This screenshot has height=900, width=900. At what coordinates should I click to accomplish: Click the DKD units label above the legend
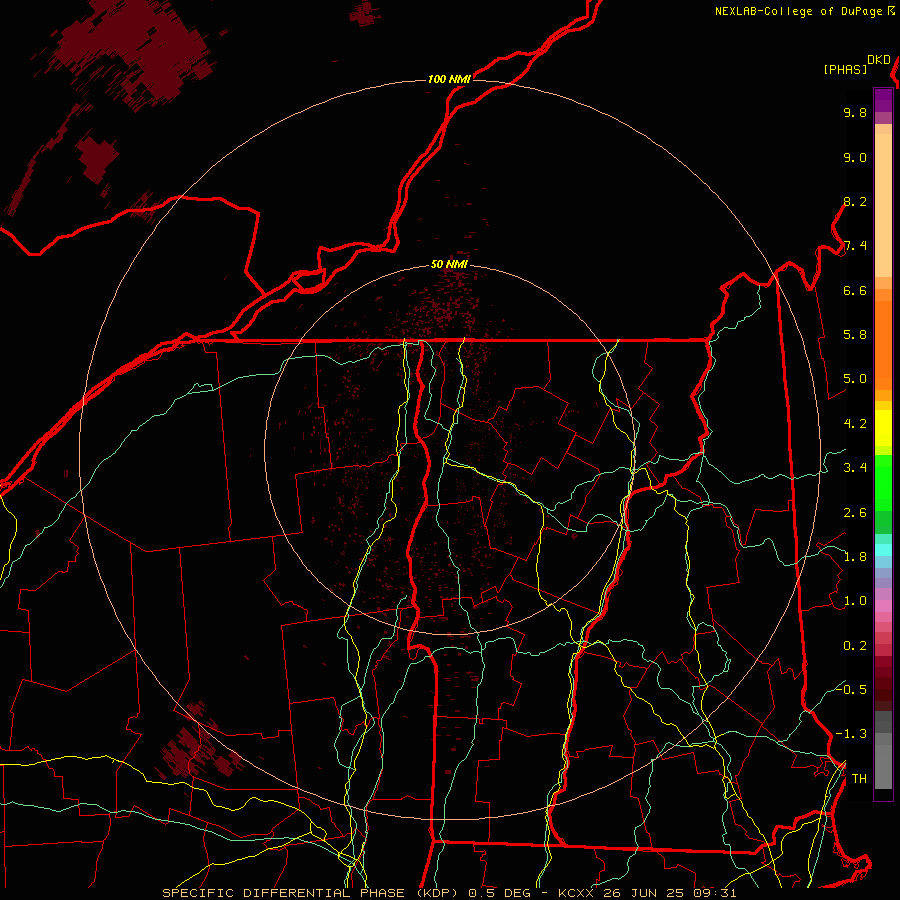point(879,60)
